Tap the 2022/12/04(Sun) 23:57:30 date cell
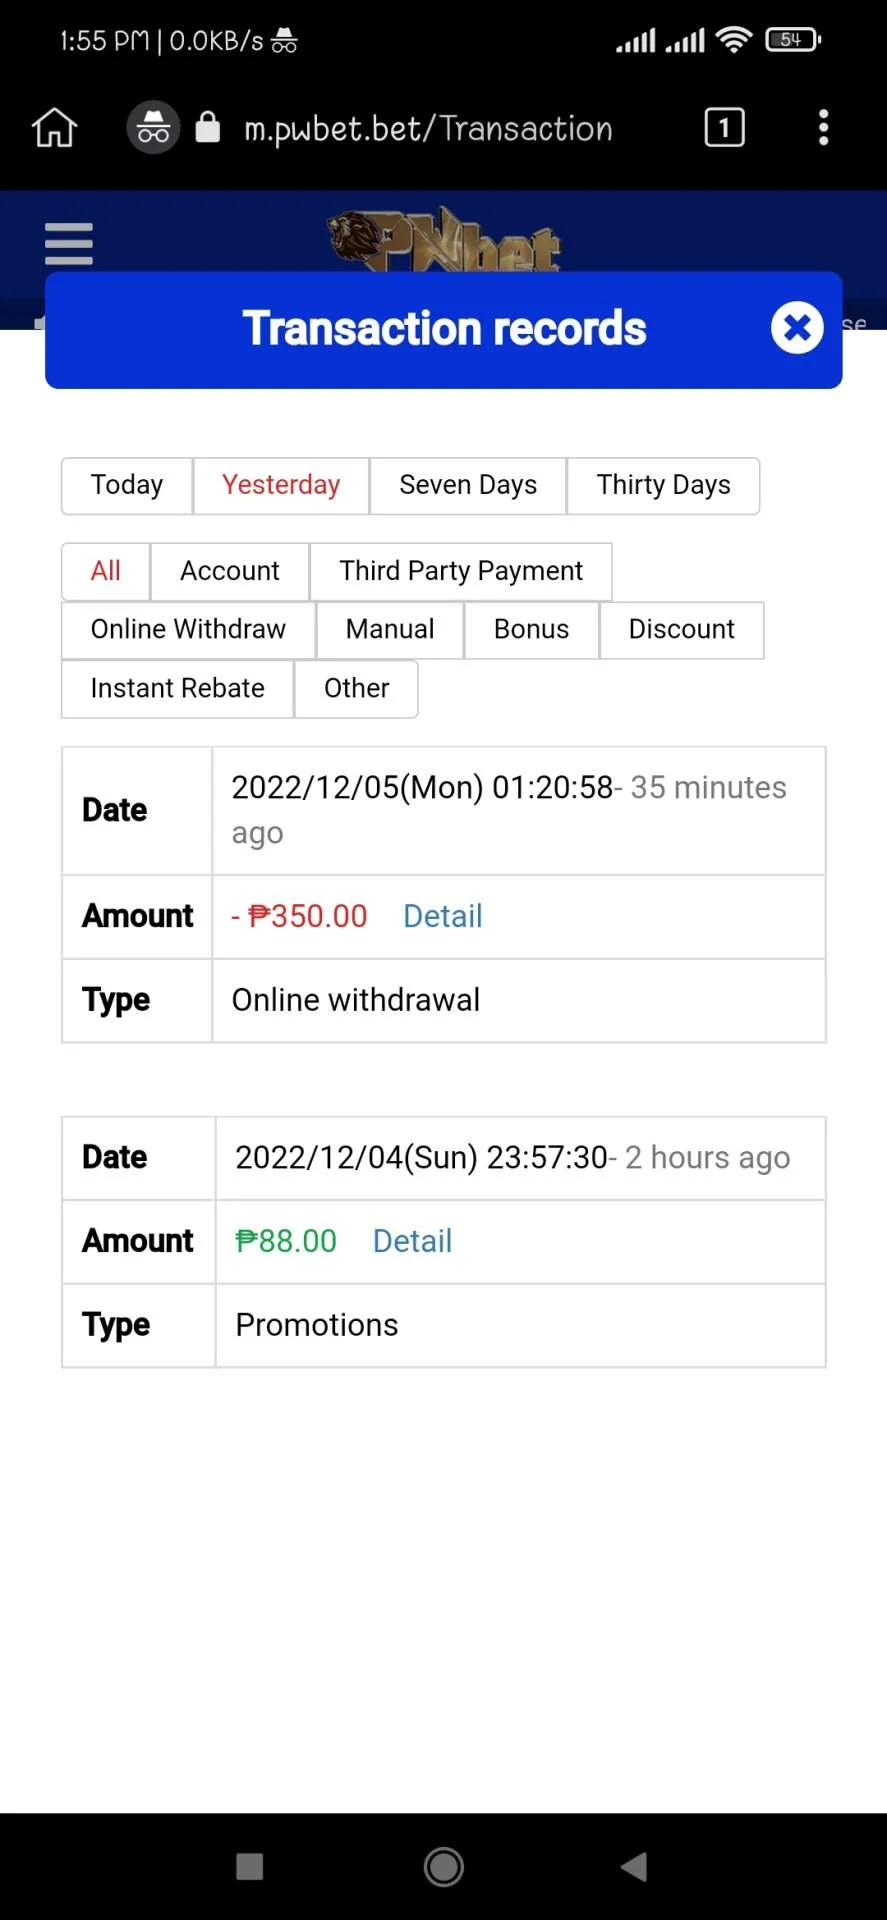Image resolution: width=887 pixels, height=1920 pixels. point(520,1159)
